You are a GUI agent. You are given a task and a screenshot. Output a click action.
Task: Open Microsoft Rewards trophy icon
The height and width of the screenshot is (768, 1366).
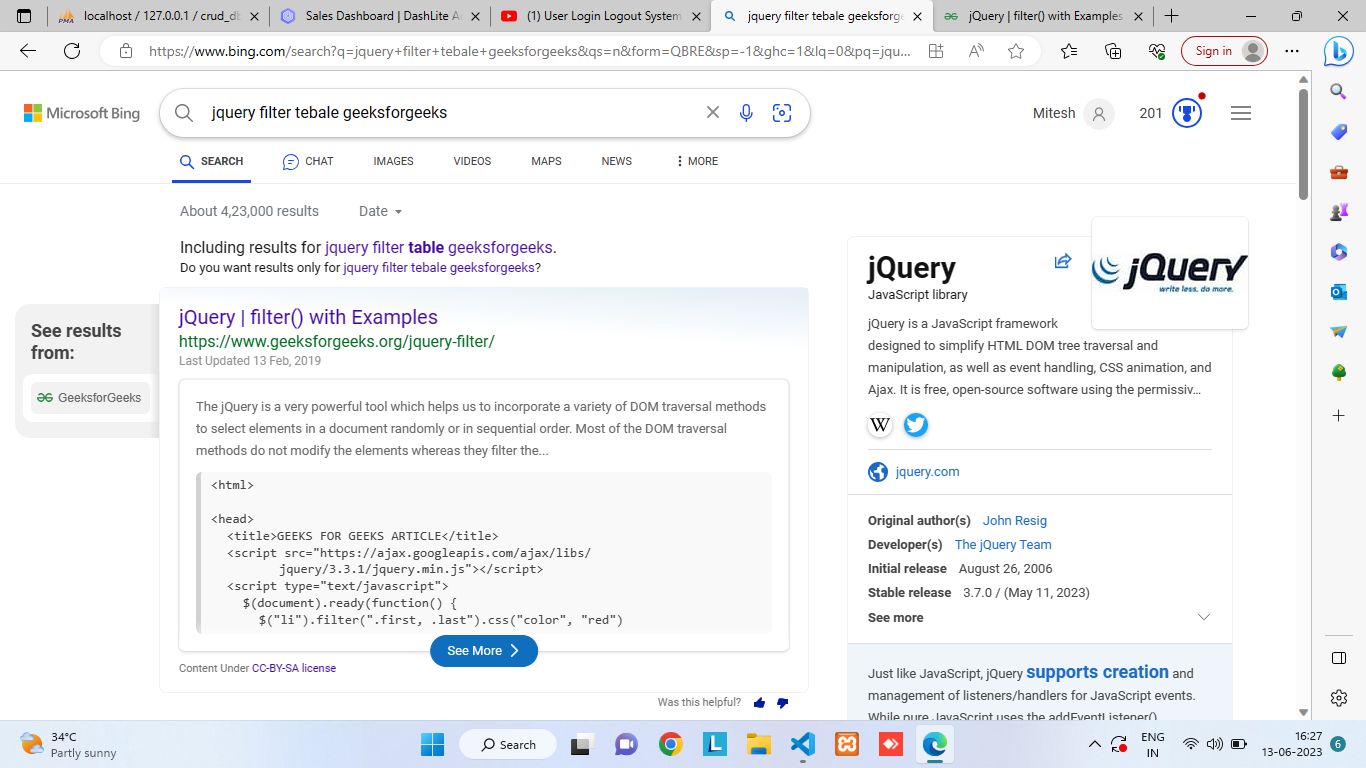coord(1187,113)
